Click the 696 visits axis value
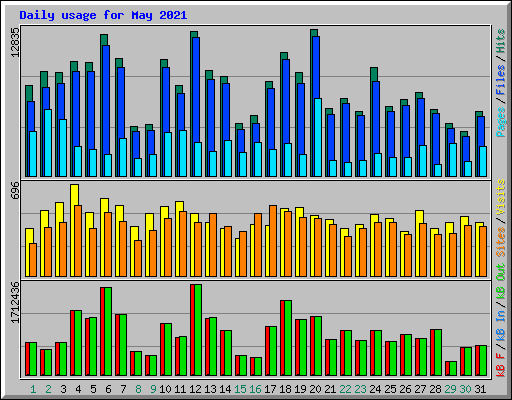Viewport: 512px width, 400px height. point(15,190)
